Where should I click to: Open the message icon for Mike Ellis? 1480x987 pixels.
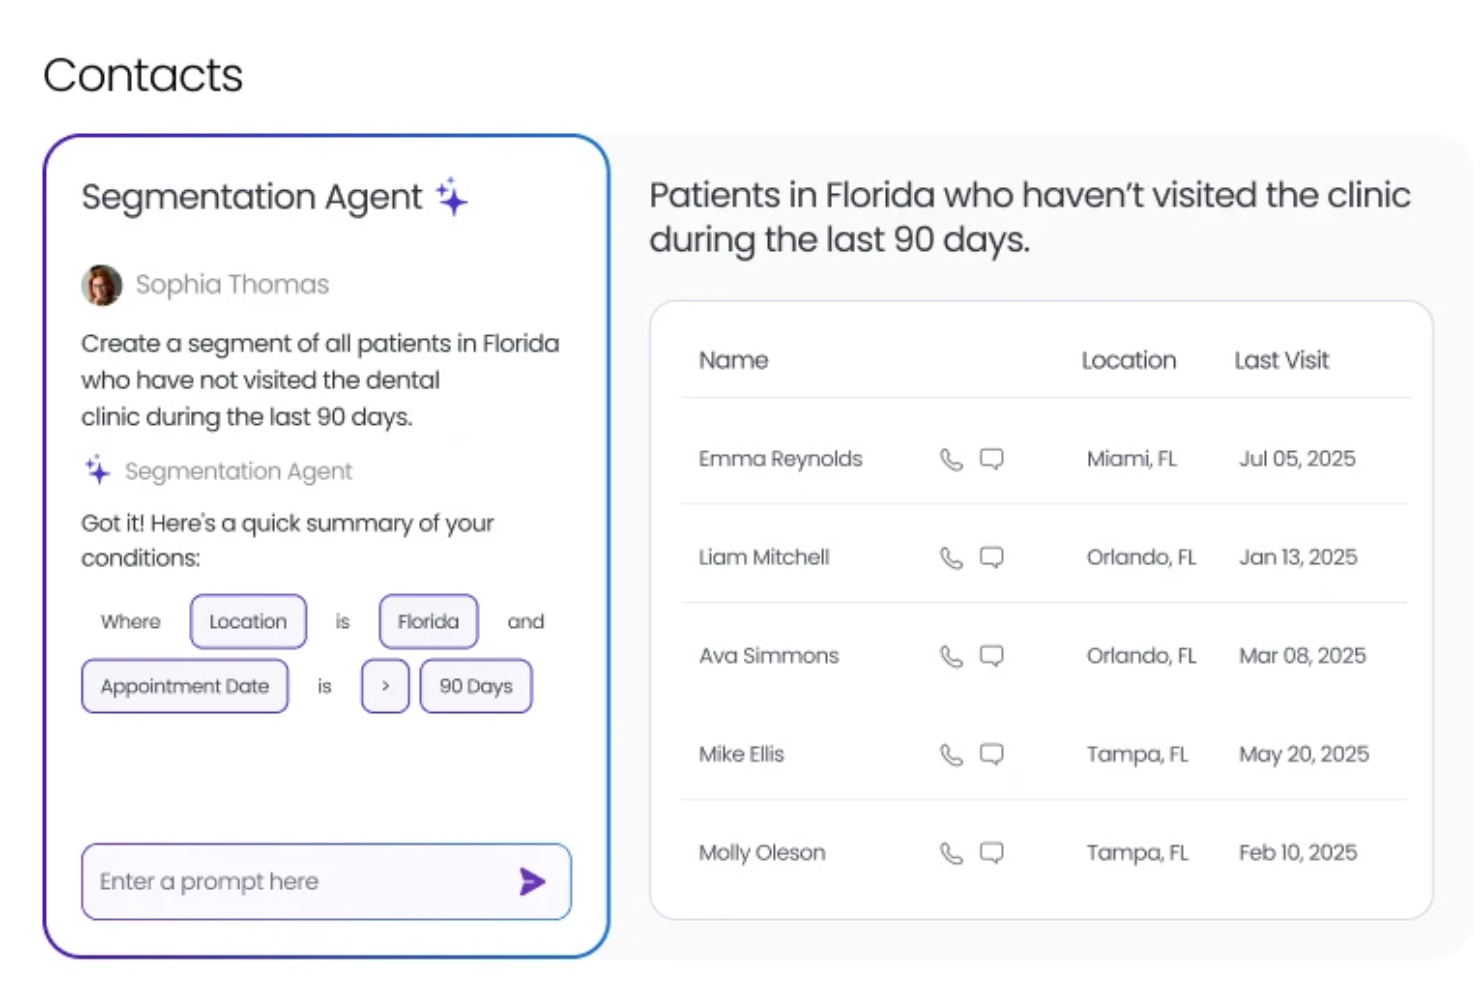(991, 754)
